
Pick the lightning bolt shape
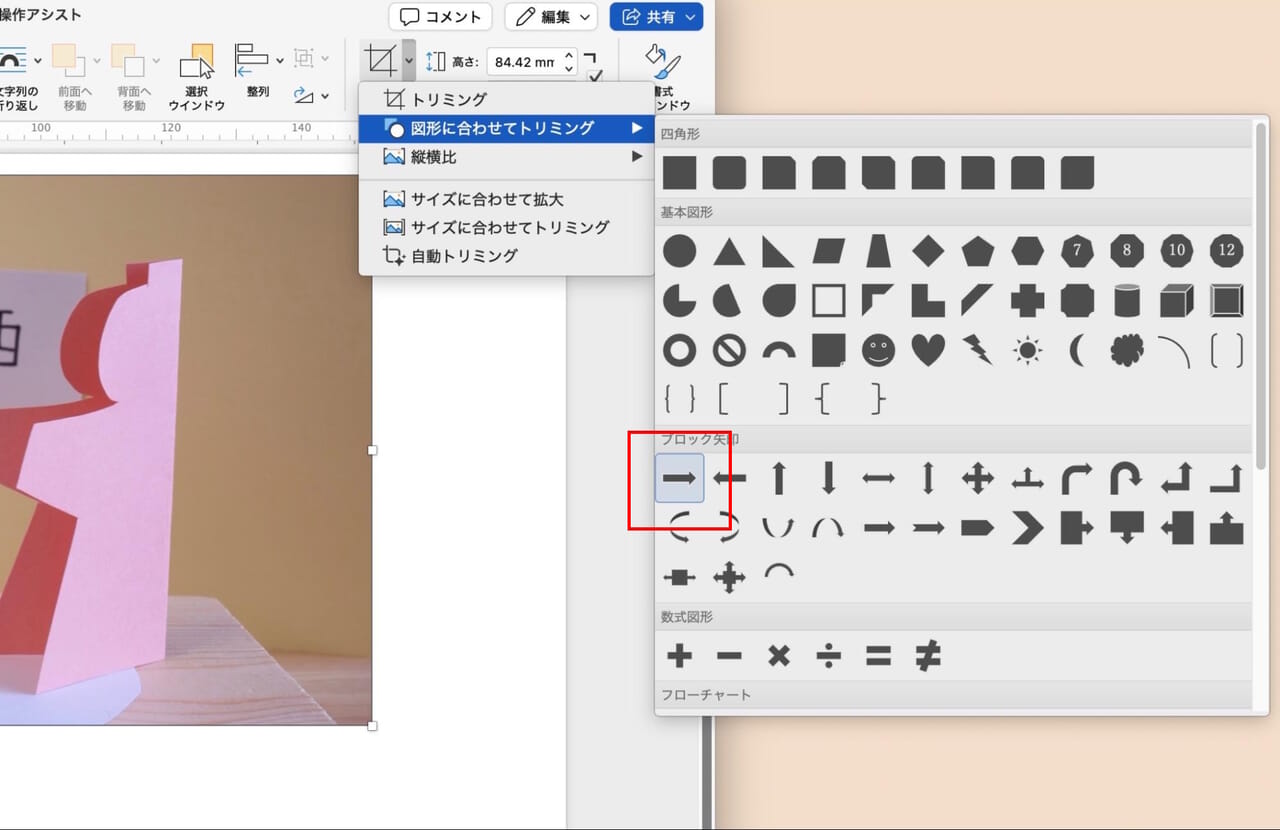[977, 351]
